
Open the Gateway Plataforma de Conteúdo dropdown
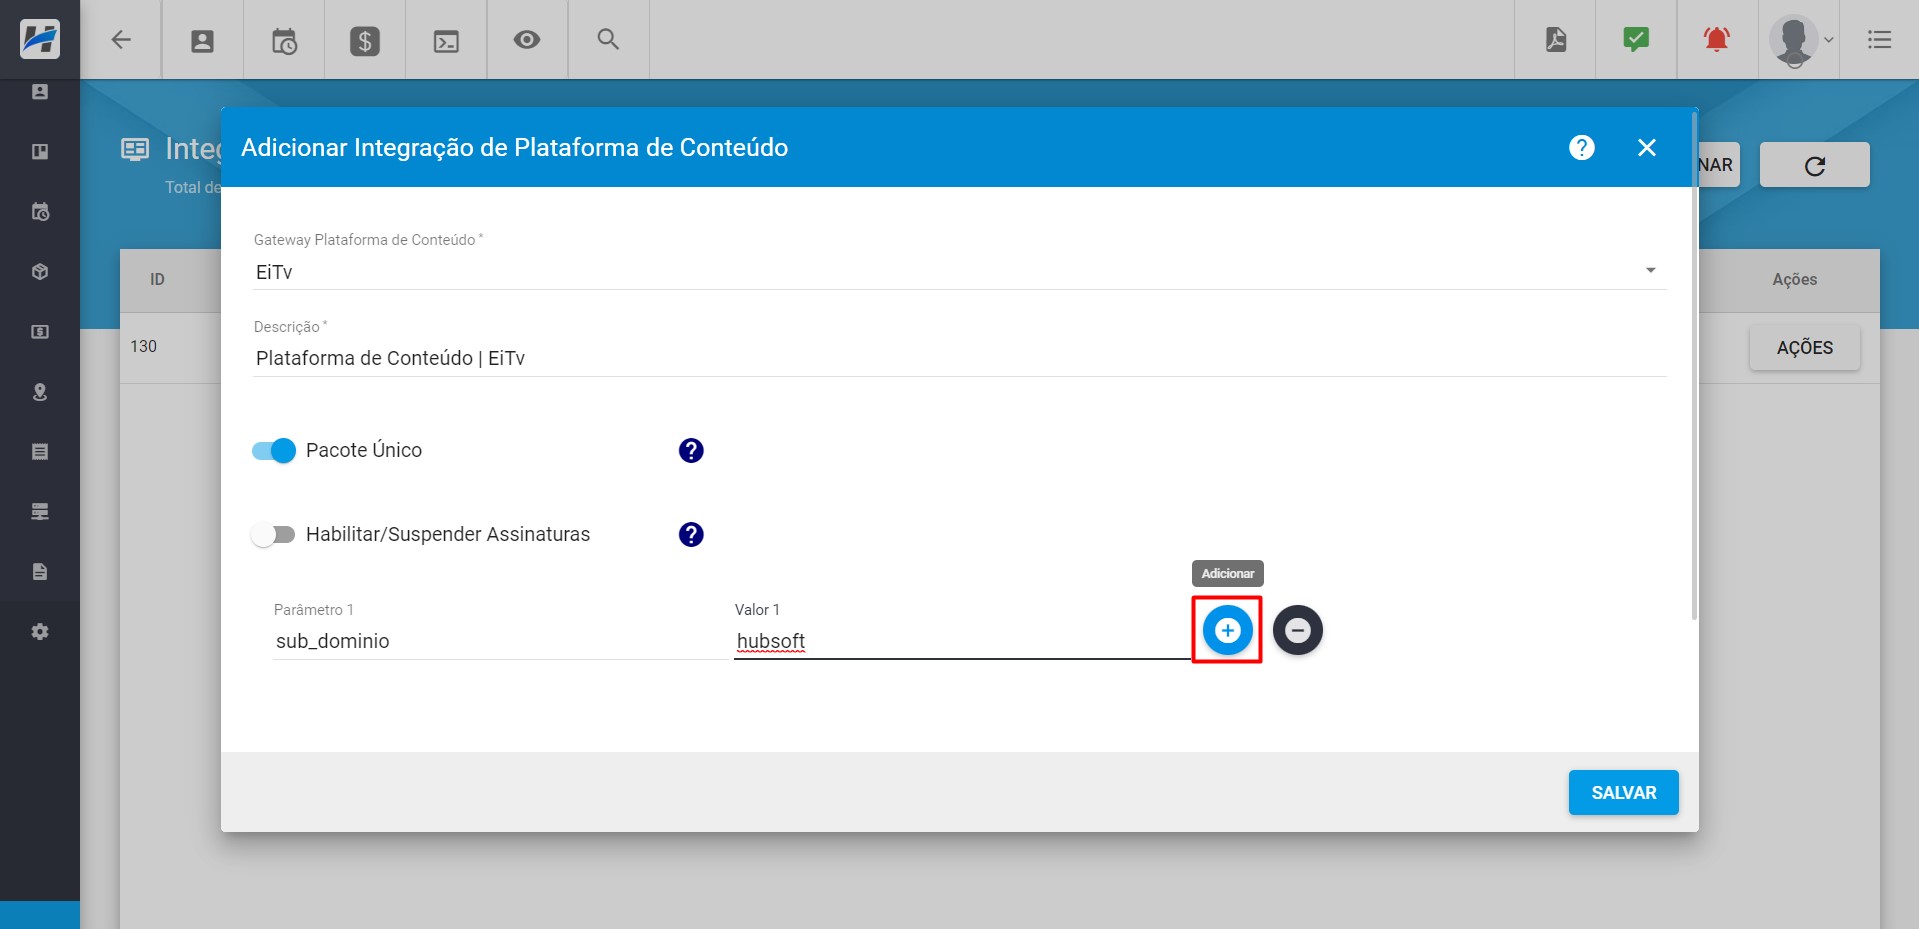tap(1650, 269)
